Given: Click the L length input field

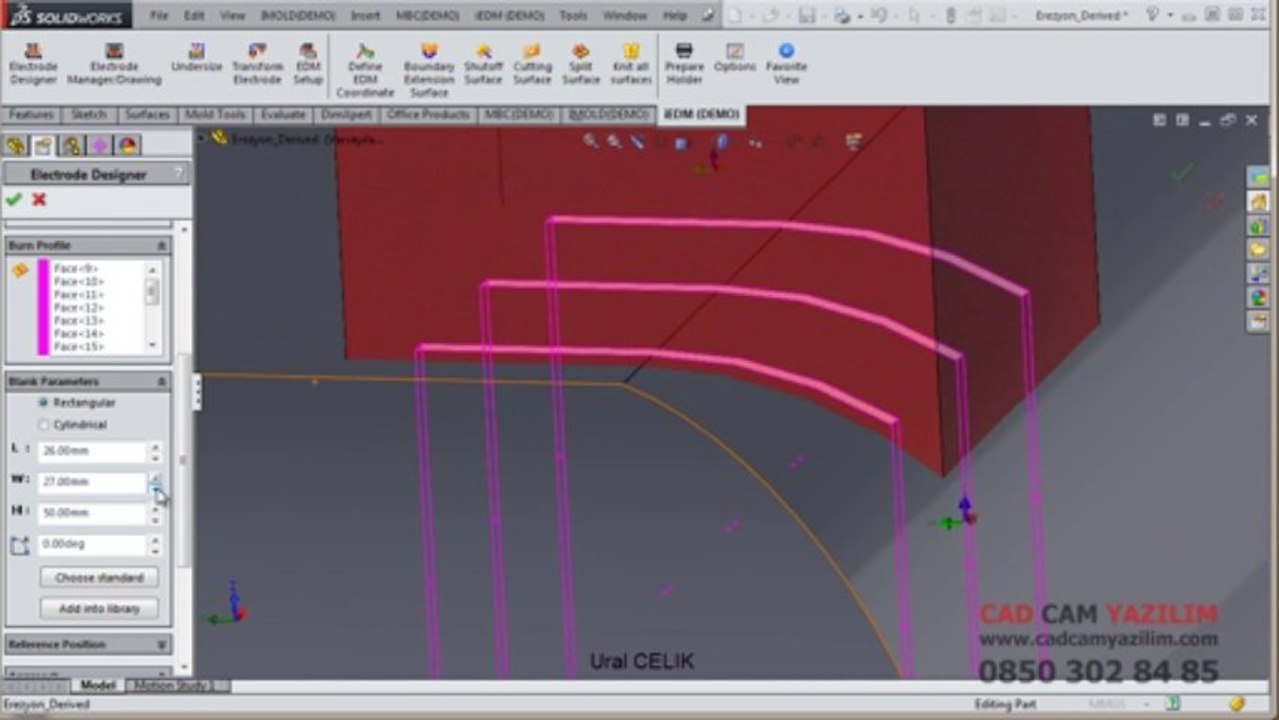Looking at the screenshot, I should pyautogui.click(x=92, y=451).
